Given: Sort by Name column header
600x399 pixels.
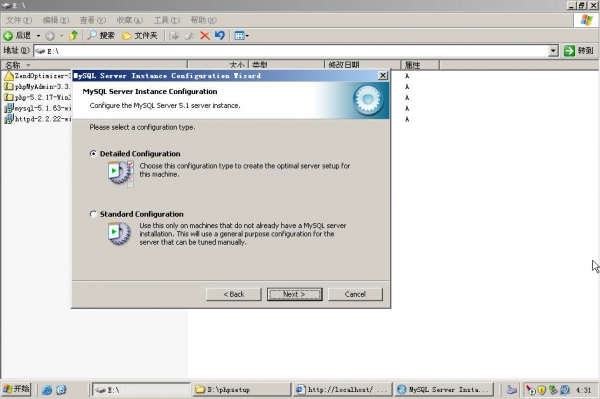Looking at the screenshot, I should pyautogui.click(x=94, y=65).
